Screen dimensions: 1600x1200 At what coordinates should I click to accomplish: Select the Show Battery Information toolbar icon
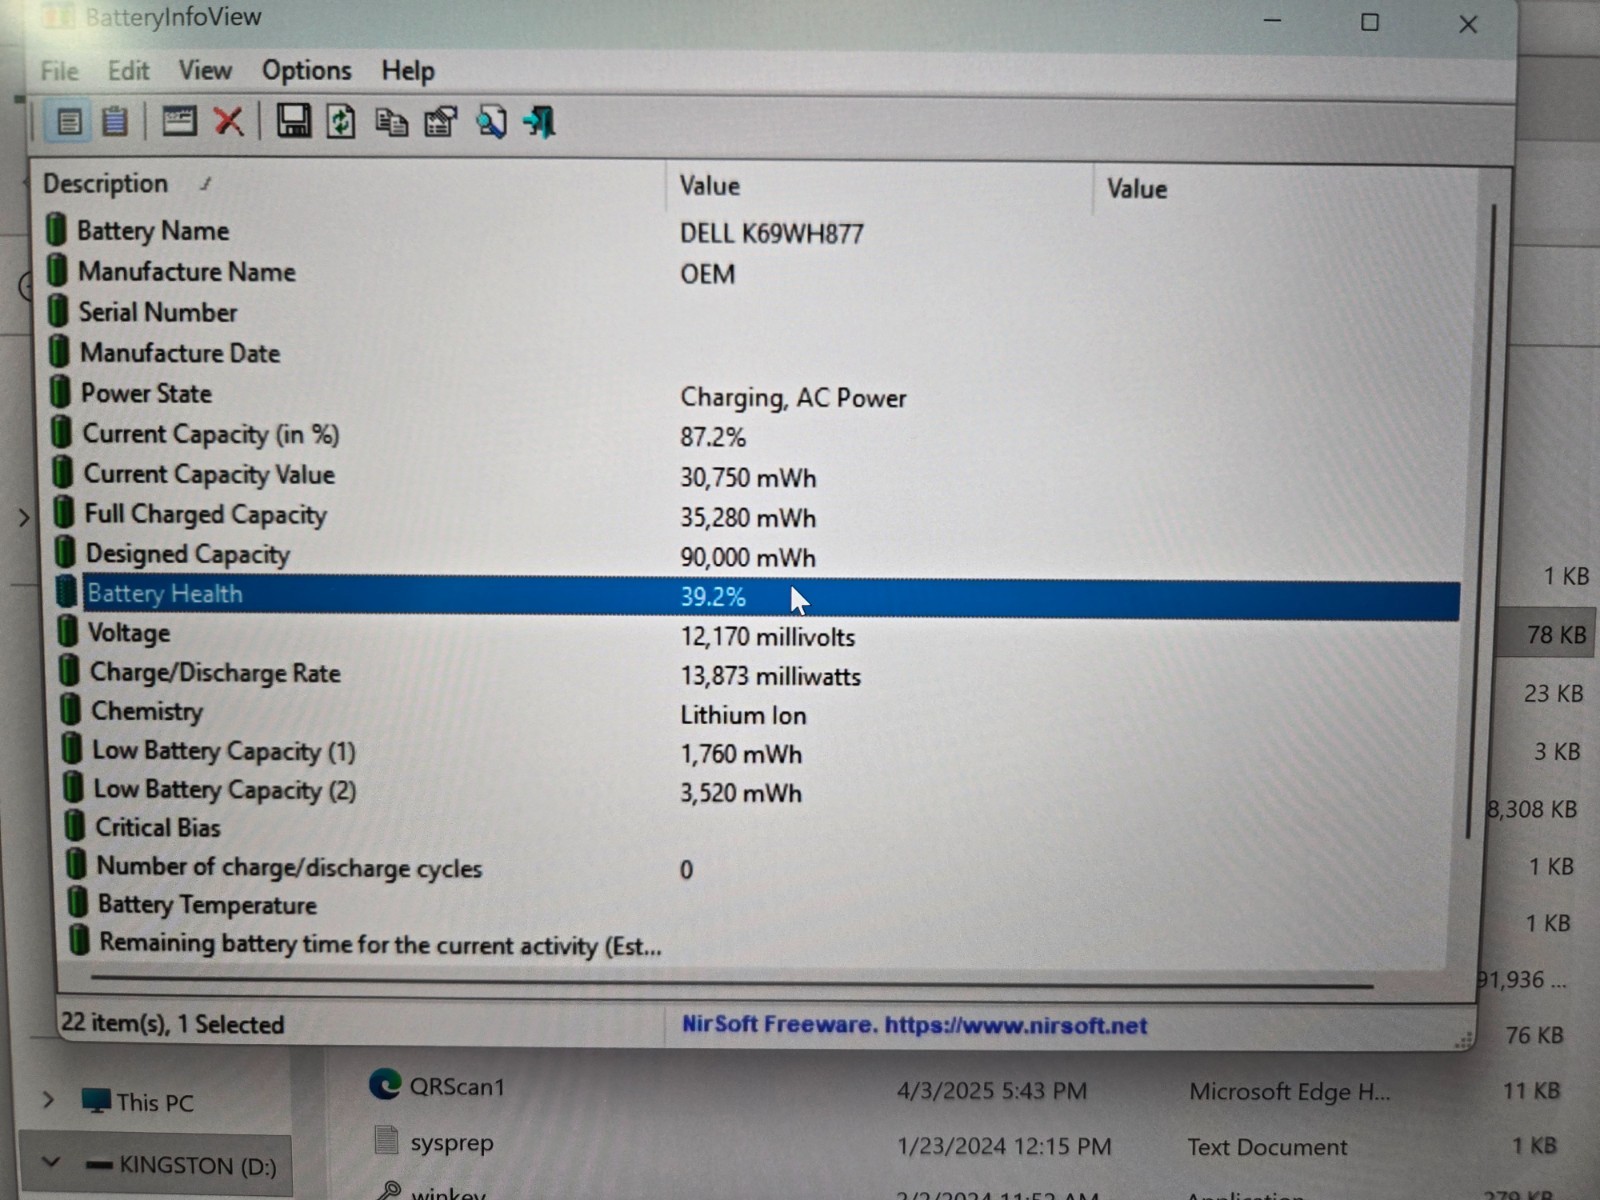pyautogui.click(x=69, y=122)
